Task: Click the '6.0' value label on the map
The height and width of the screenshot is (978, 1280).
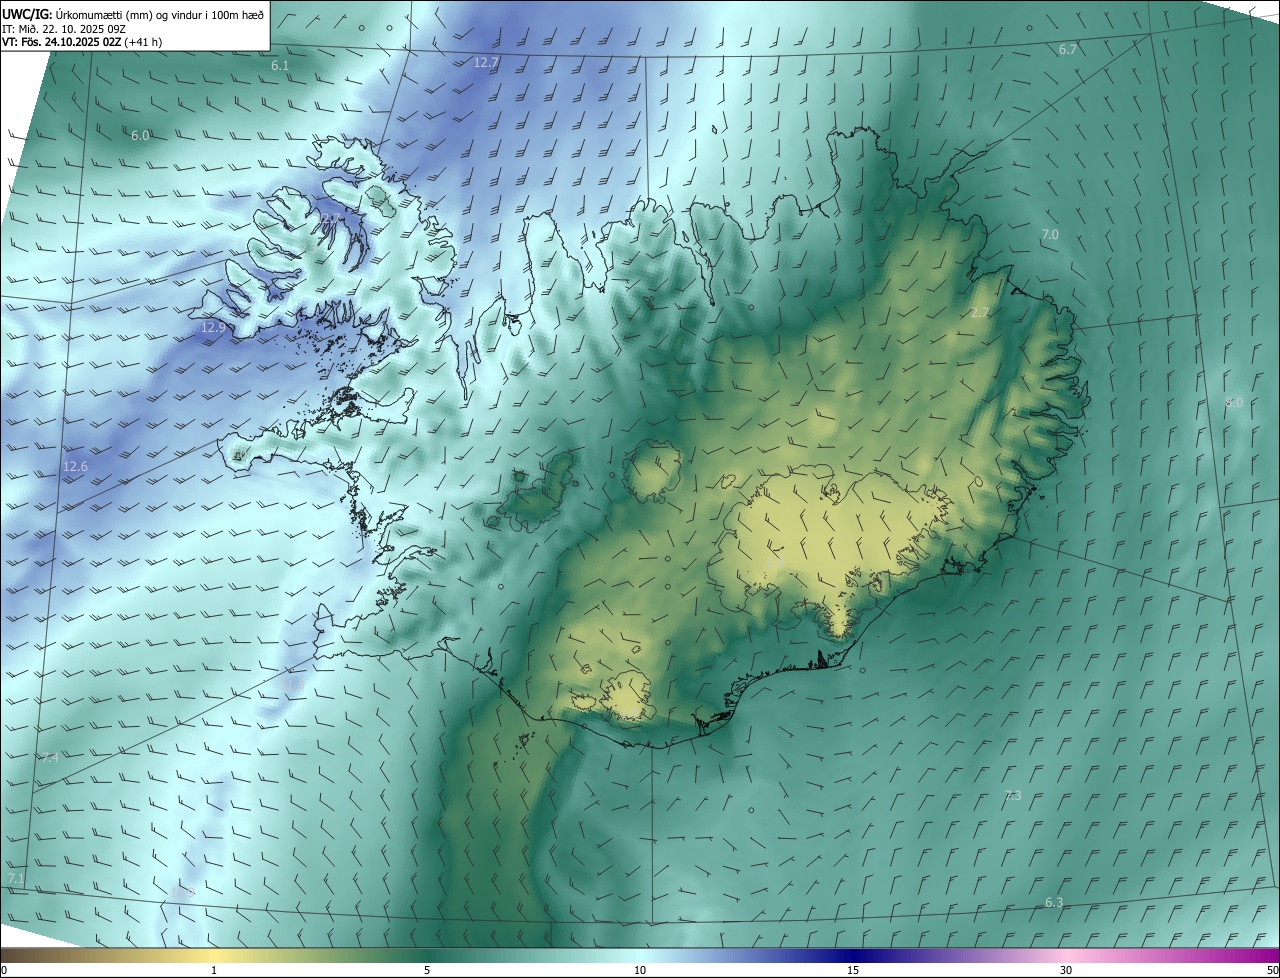Action: (140, 136)
